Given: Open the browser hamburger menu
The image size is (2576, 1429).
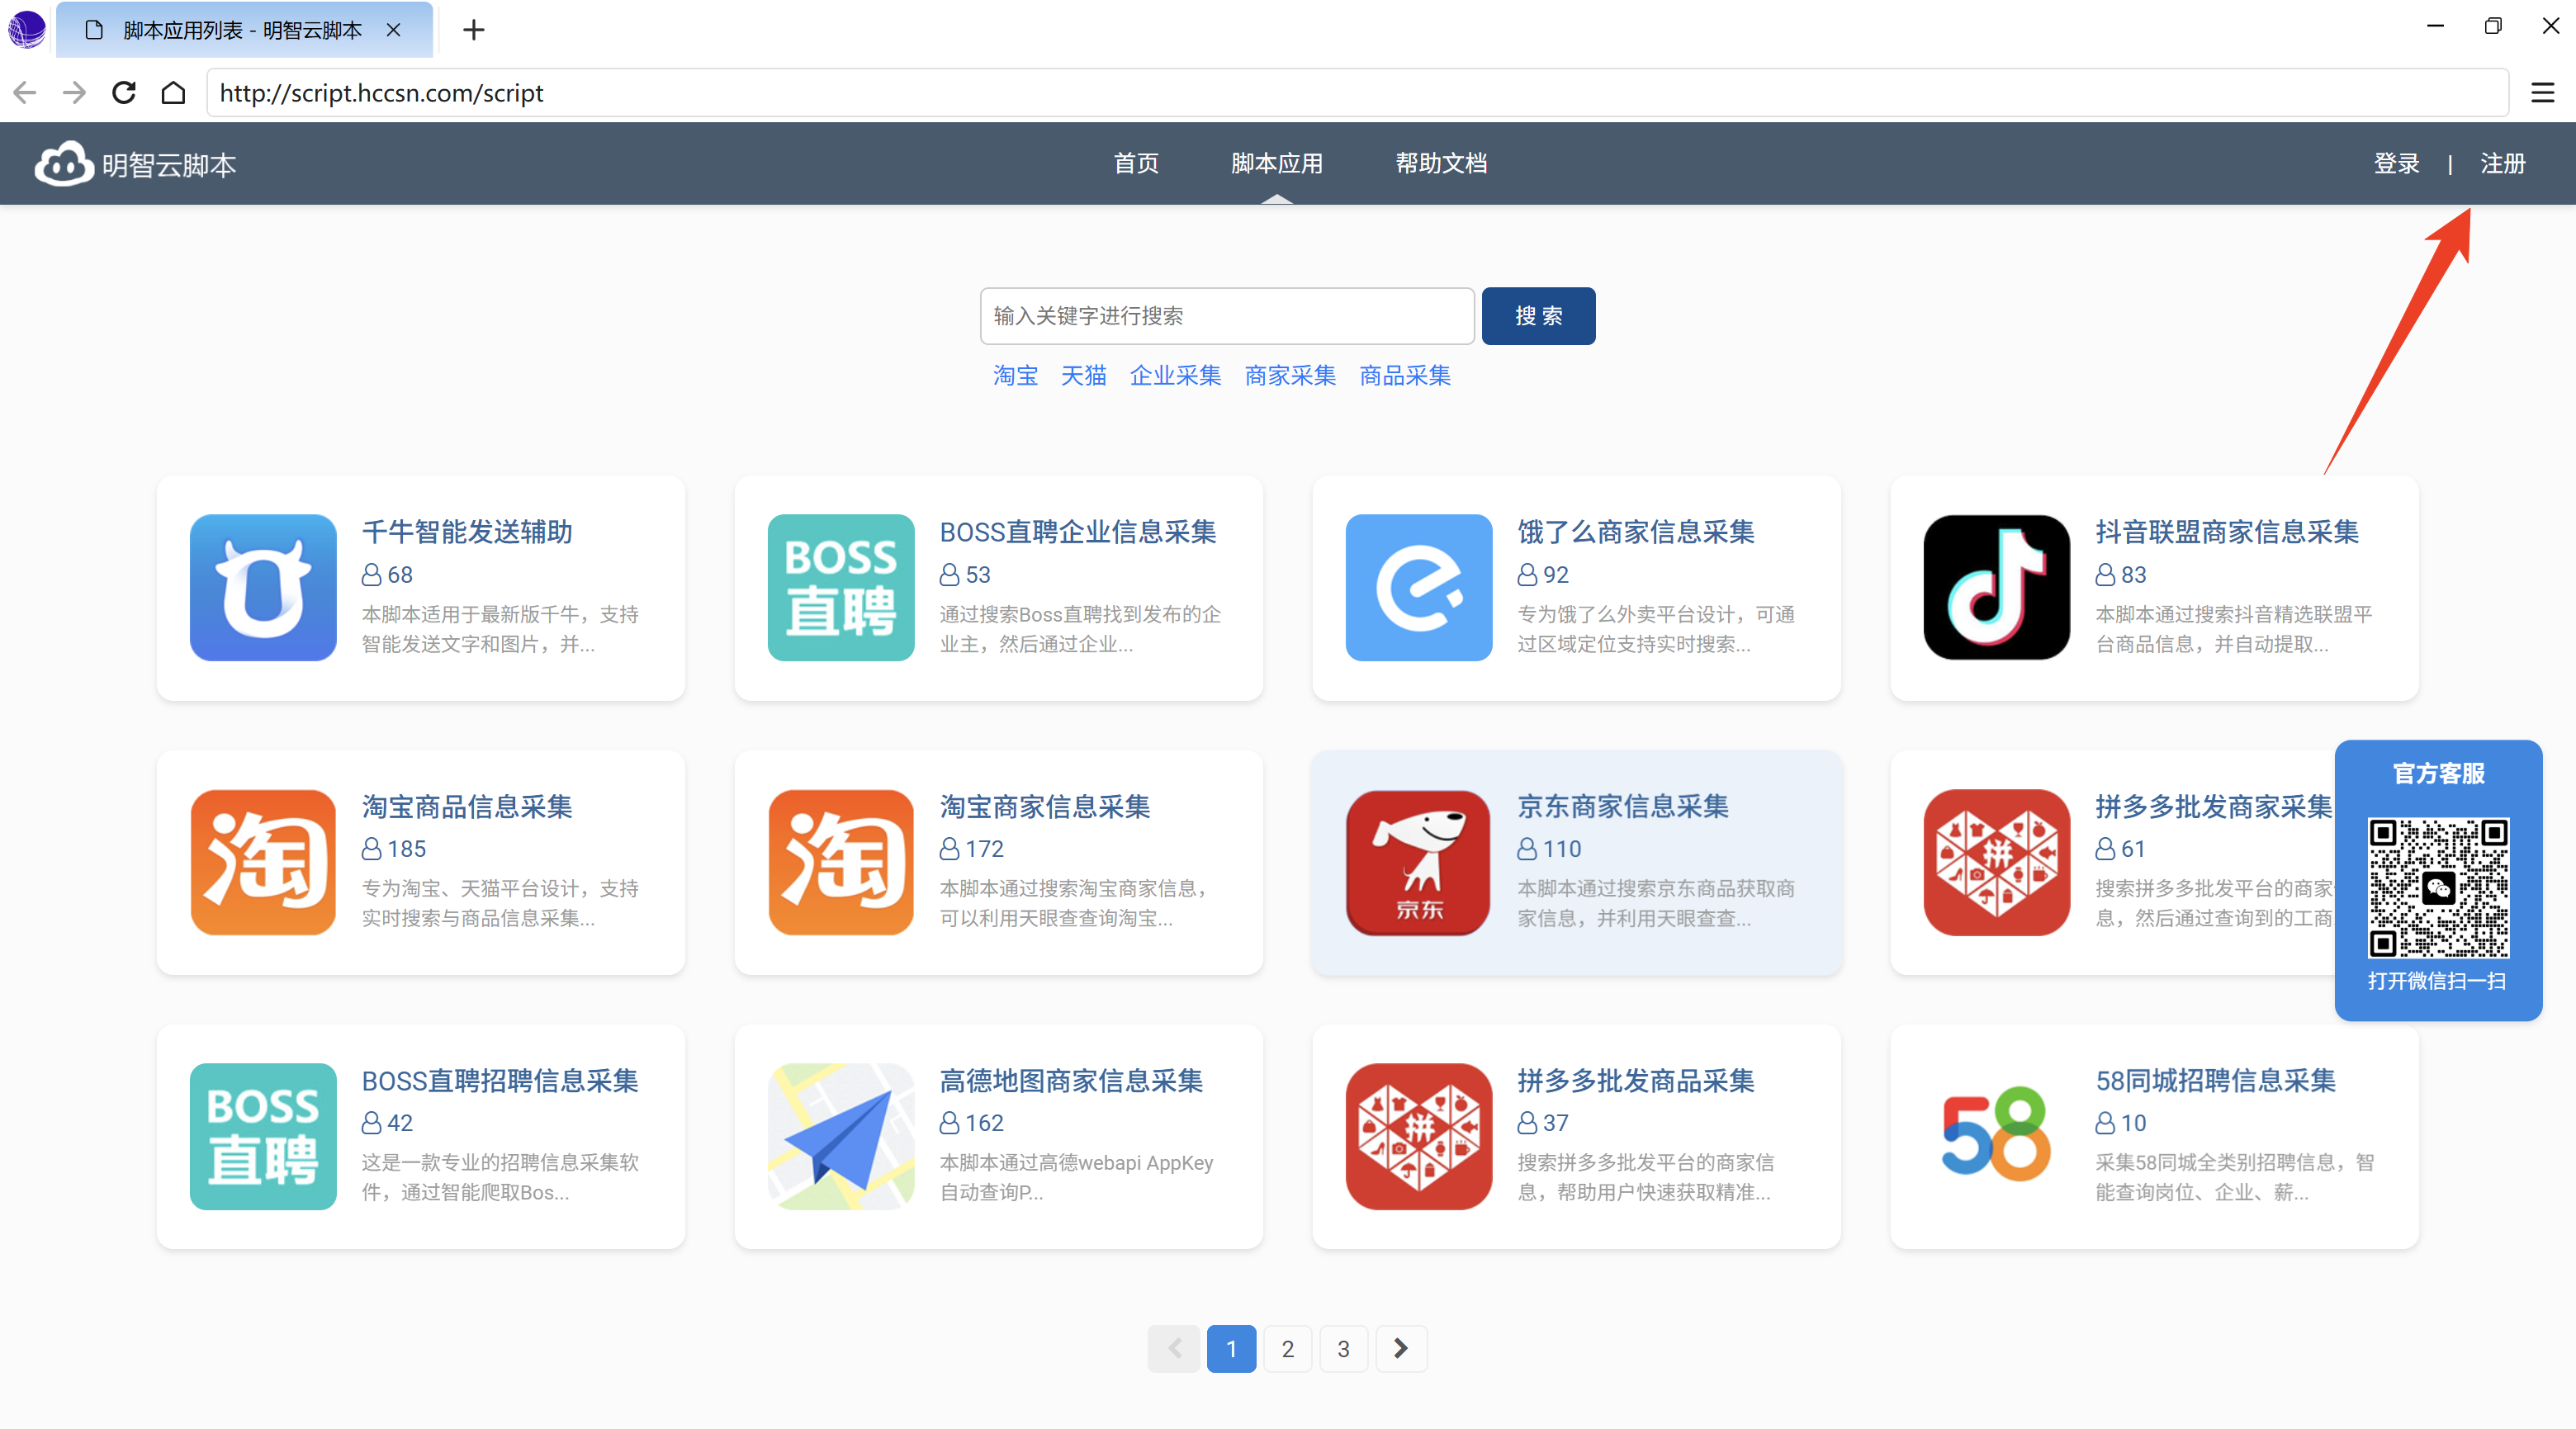Looking at the screenshot, I should click(x=2543, y=93).
